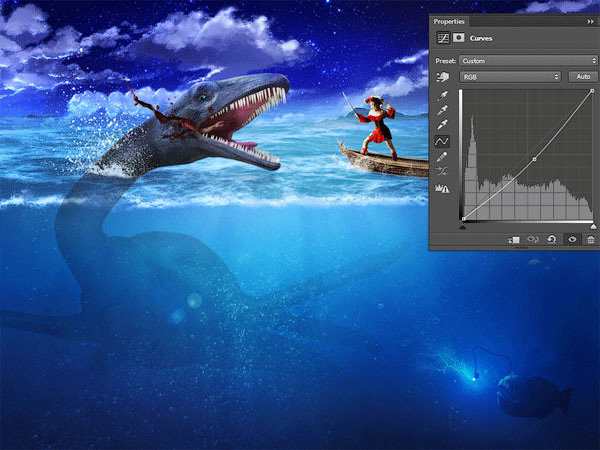The image size is (600, 450).
Task: Select the white point eyedropper
Action: [x=442, y=125]
